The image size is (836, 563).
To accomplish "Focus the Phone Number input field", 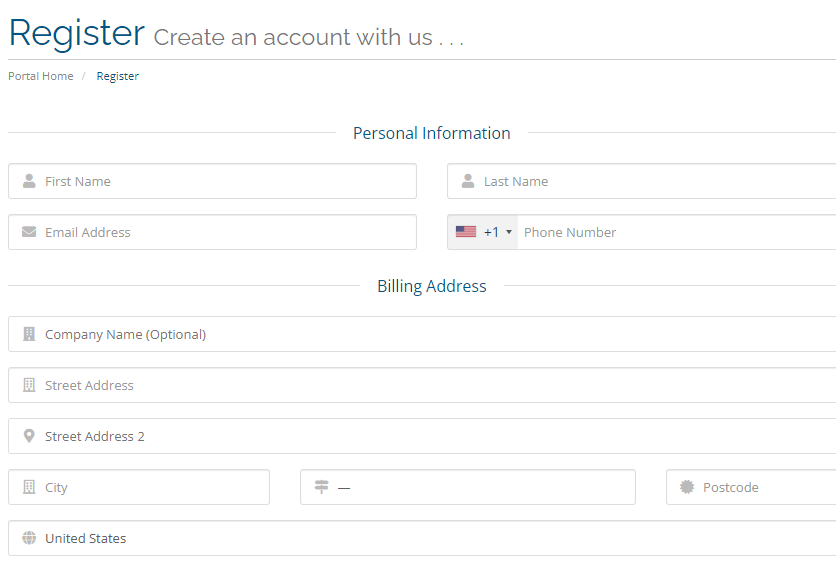I will click(x=677, y=232).
